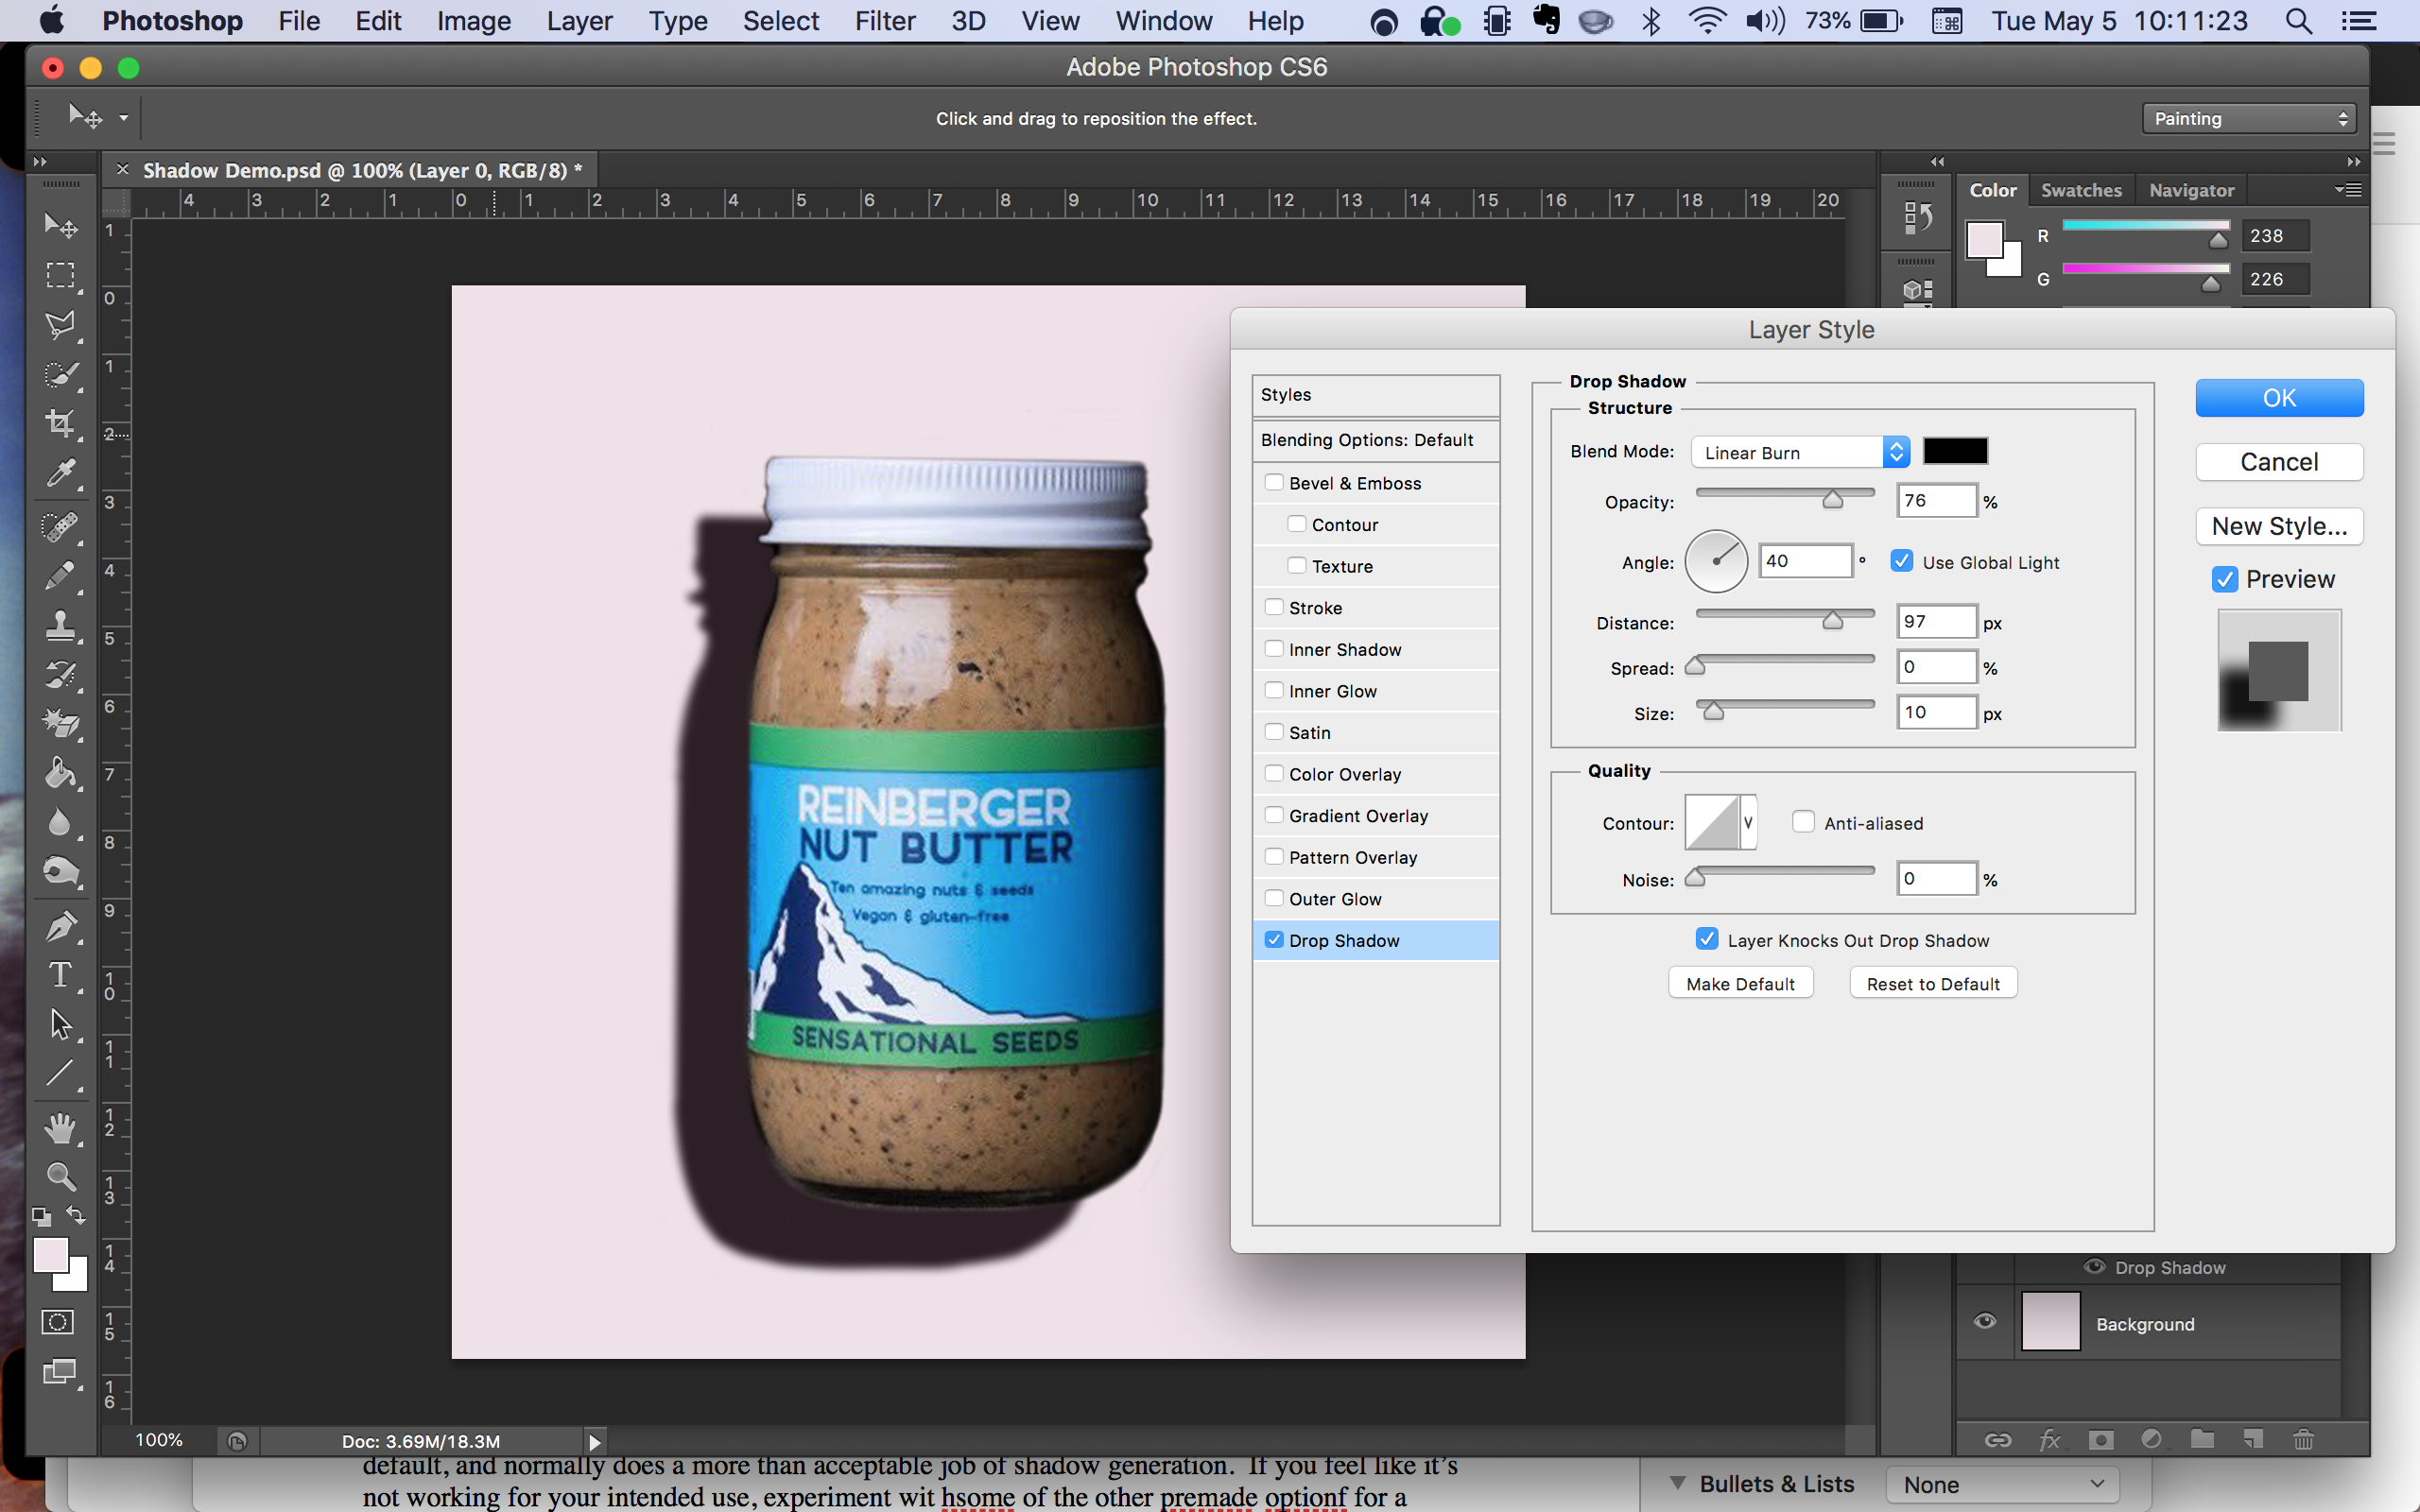
Task: Switch to the Swatches tab
Action: coord(2081,190)
